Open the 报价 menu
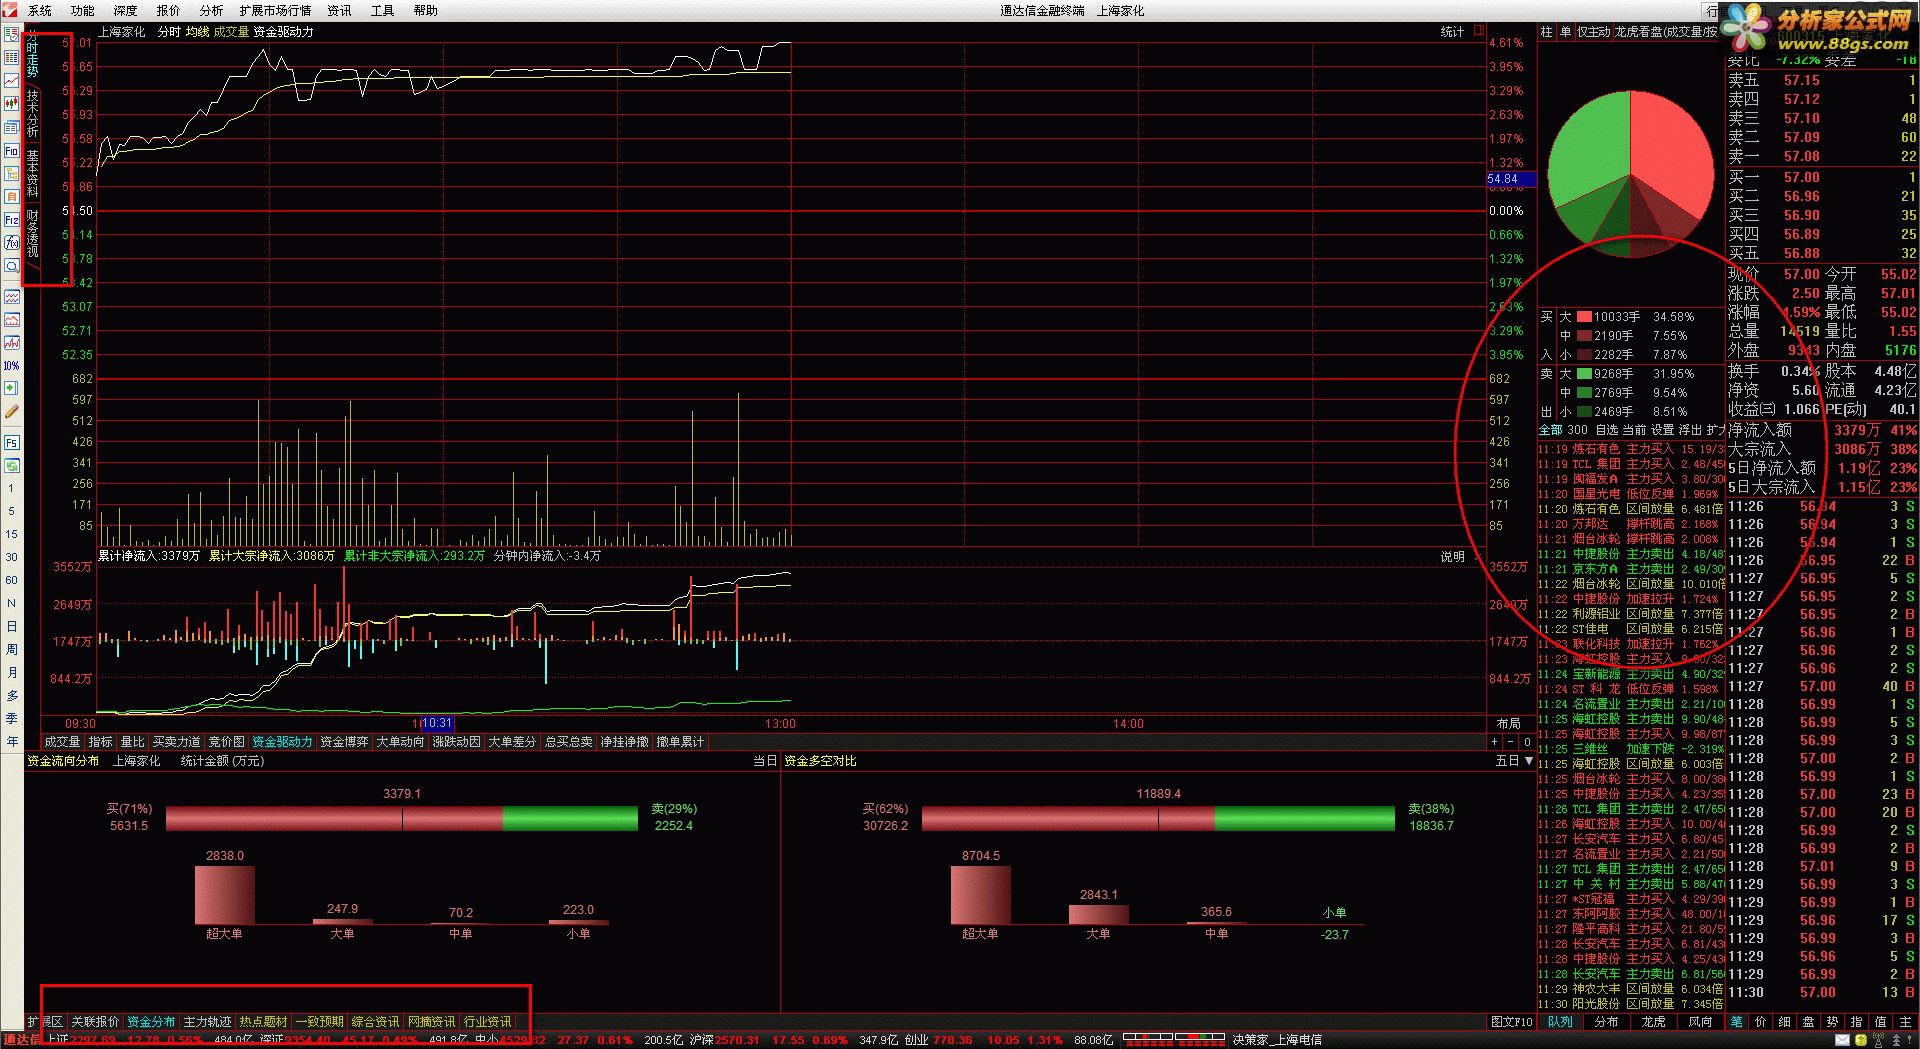The height and width of the screenshot is (1049, 1920). click(x=168, y=11)
